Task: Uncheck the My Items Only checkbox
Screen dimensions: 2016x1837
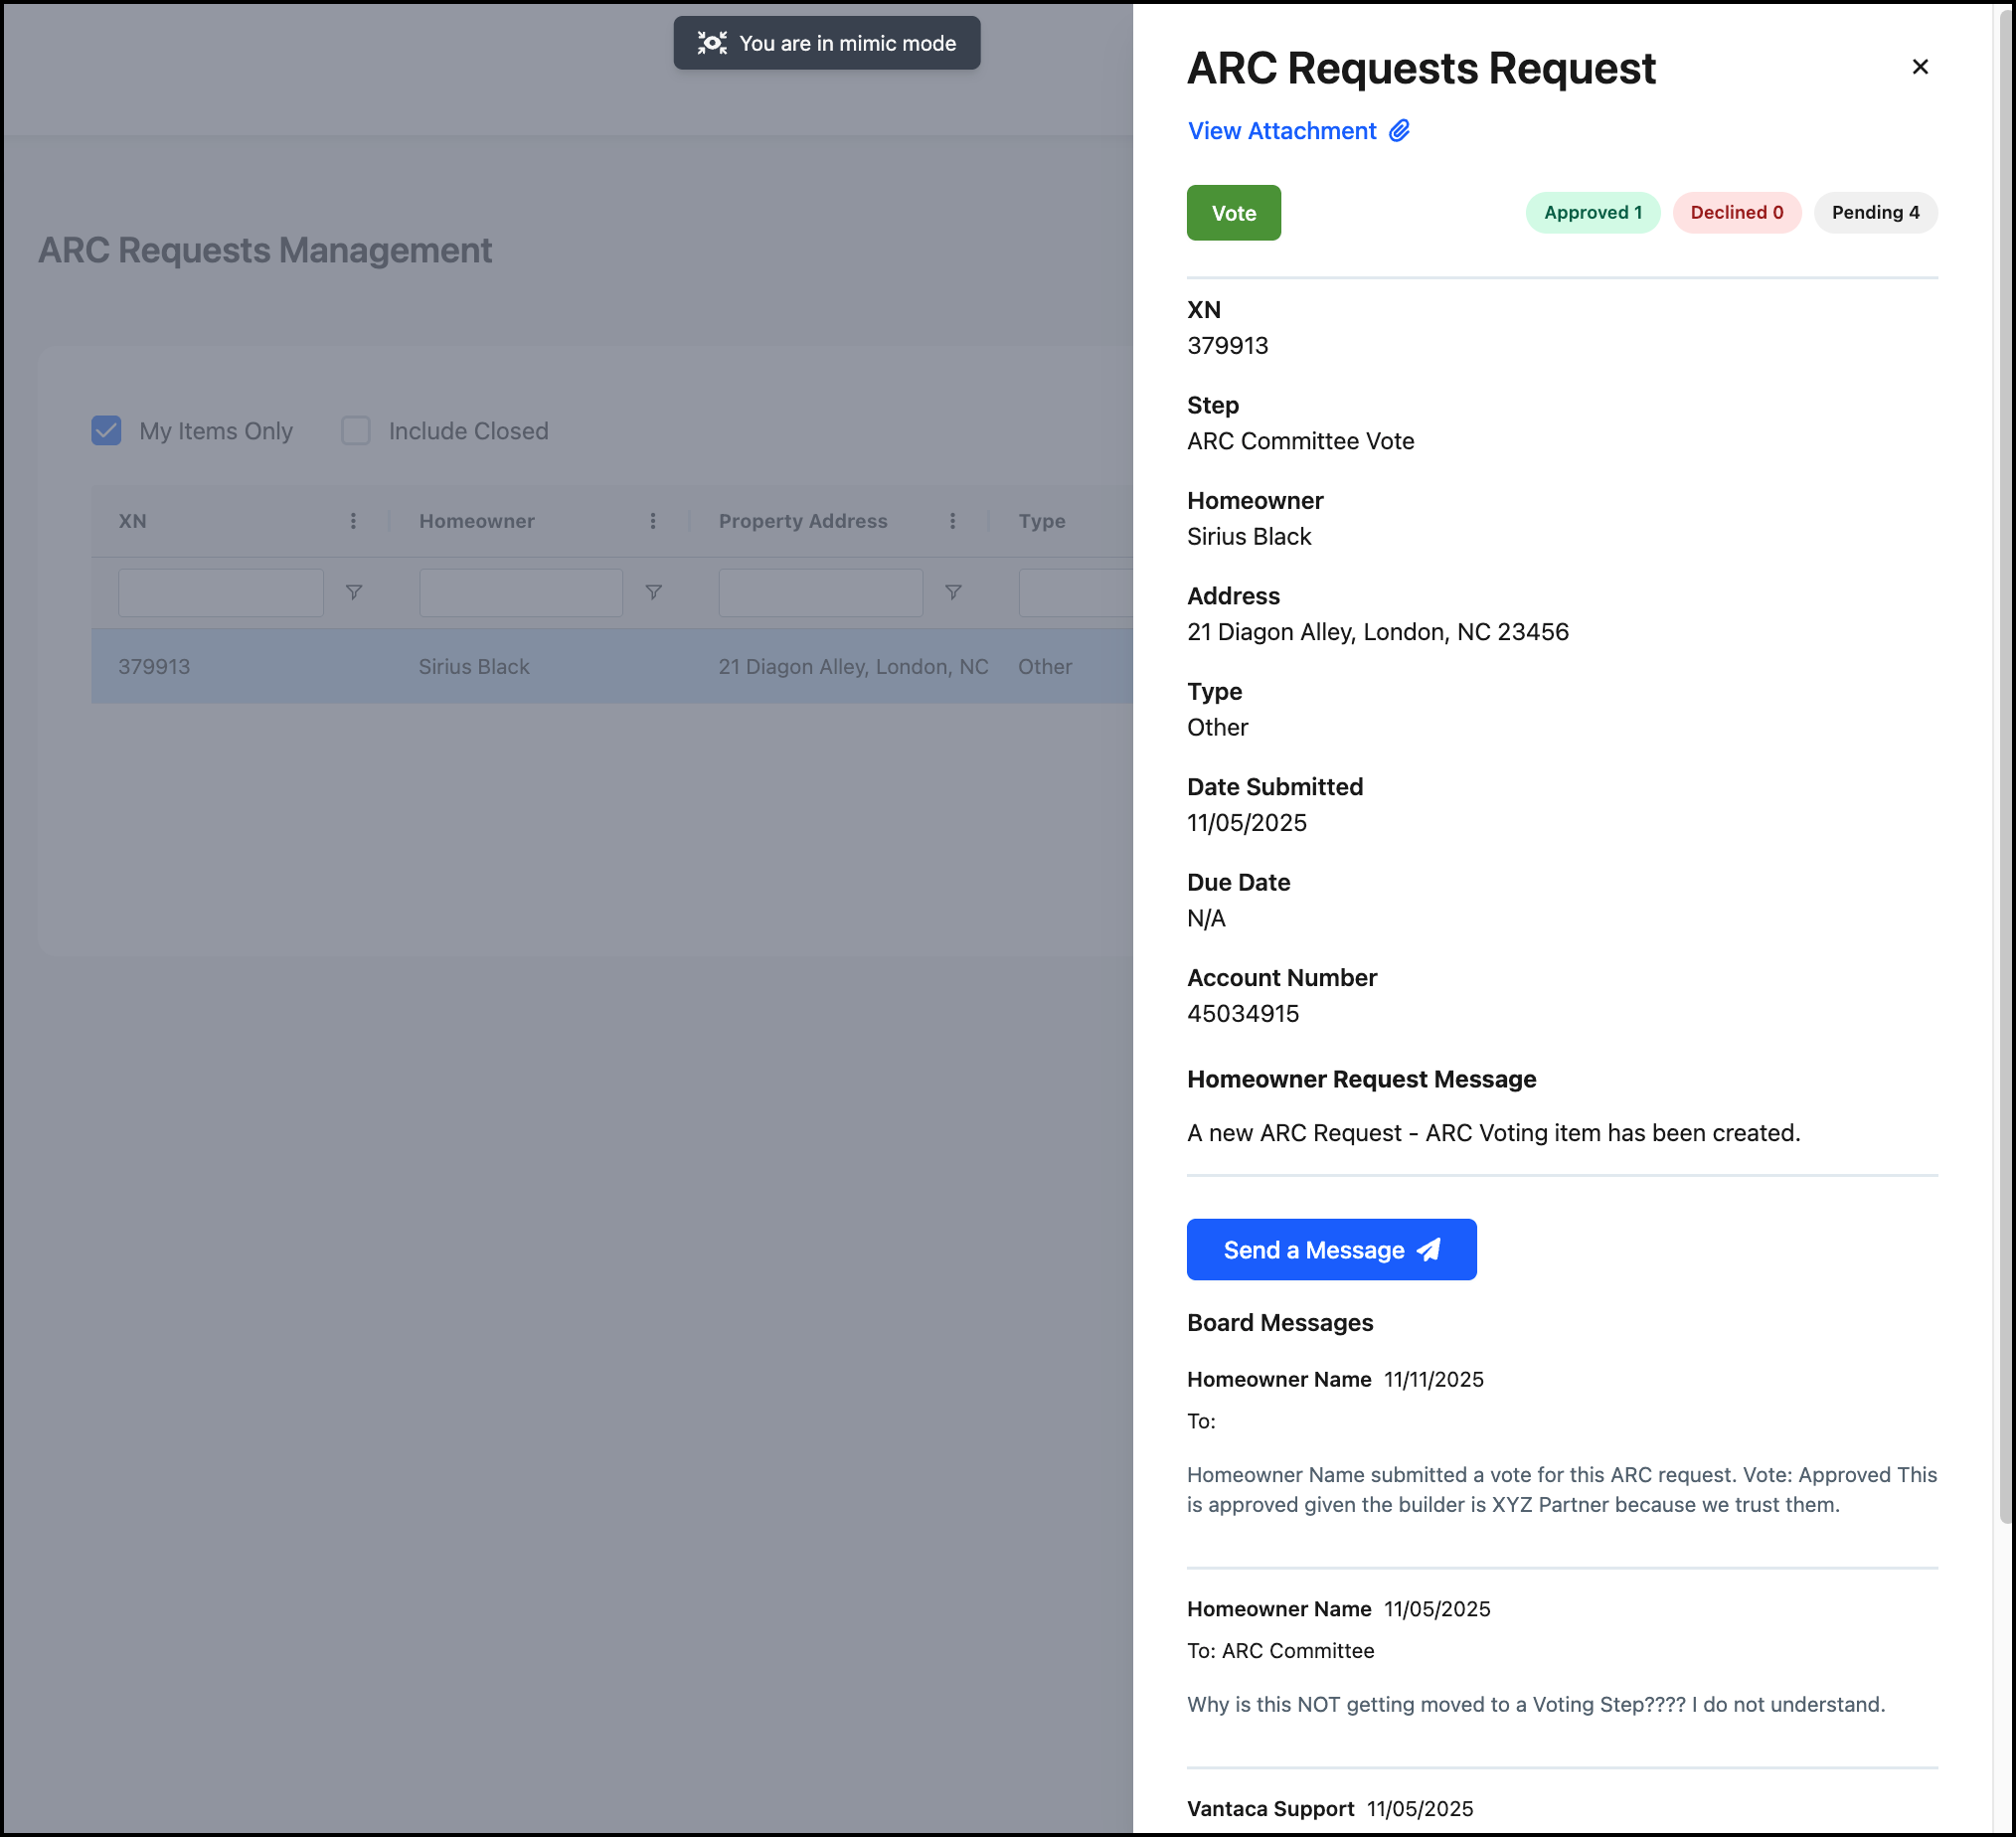Action: (x=106, y=431)
